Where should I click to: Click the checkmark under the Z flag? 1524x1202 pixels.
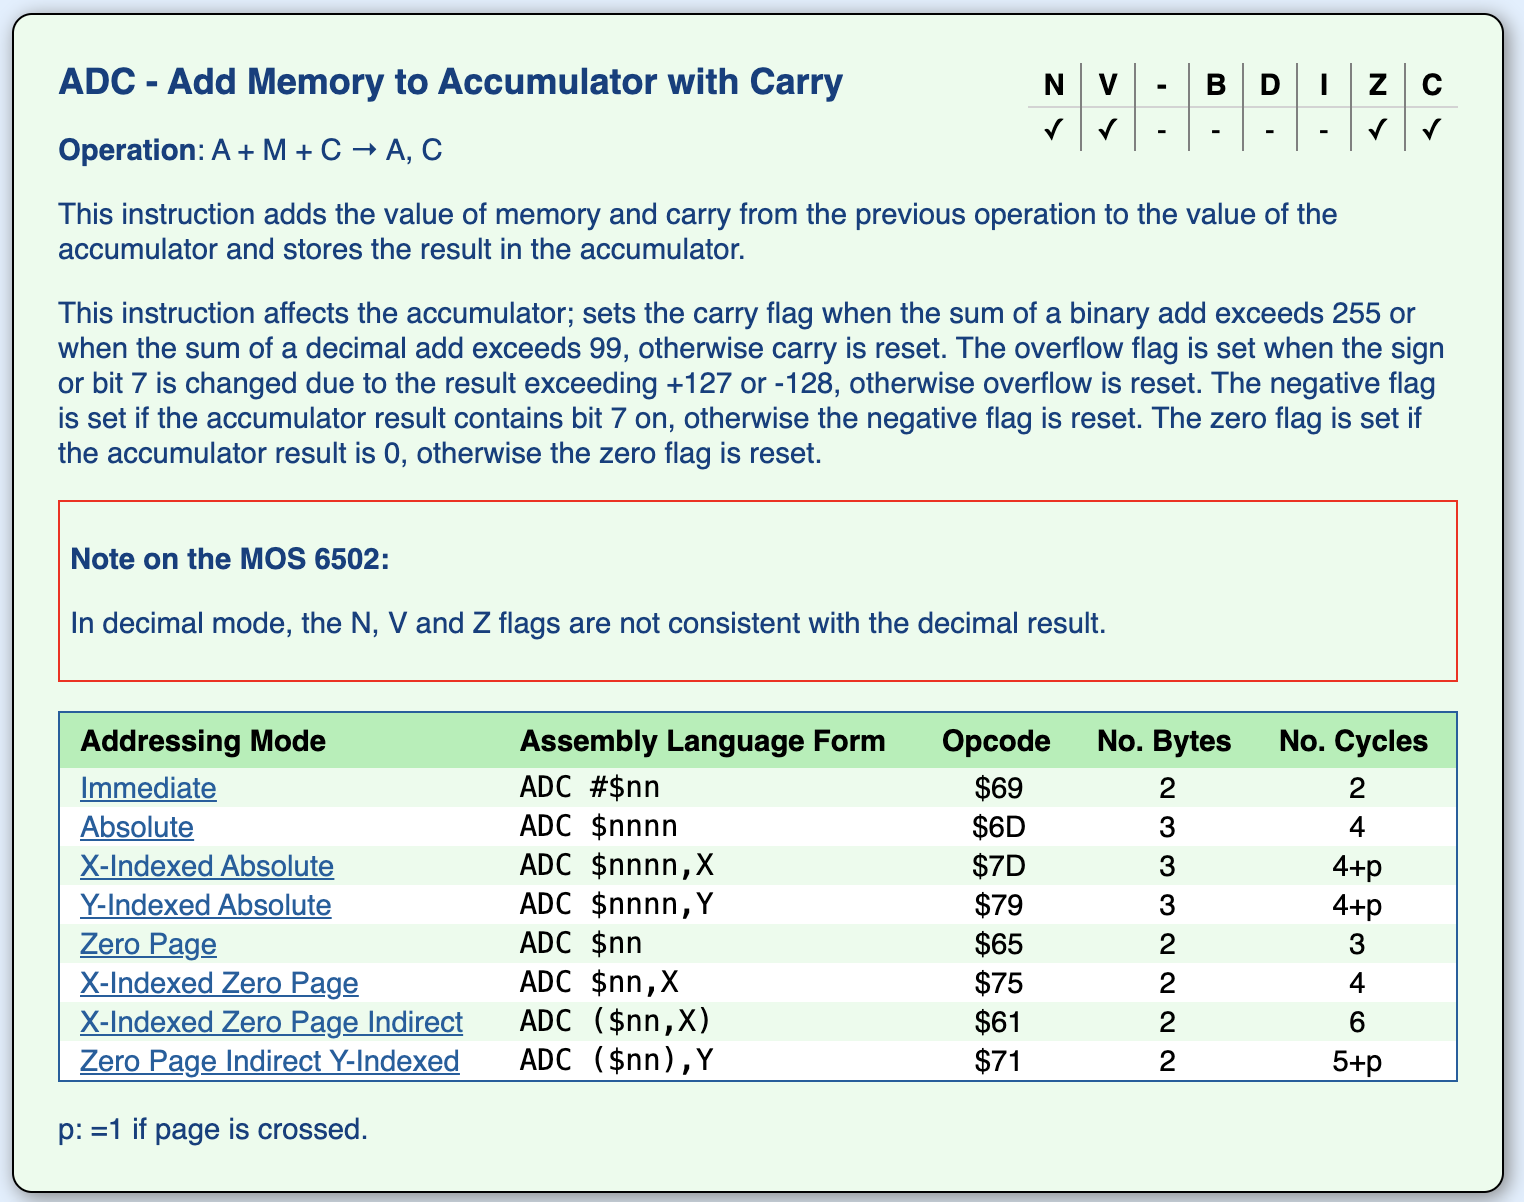(1377, 130)
